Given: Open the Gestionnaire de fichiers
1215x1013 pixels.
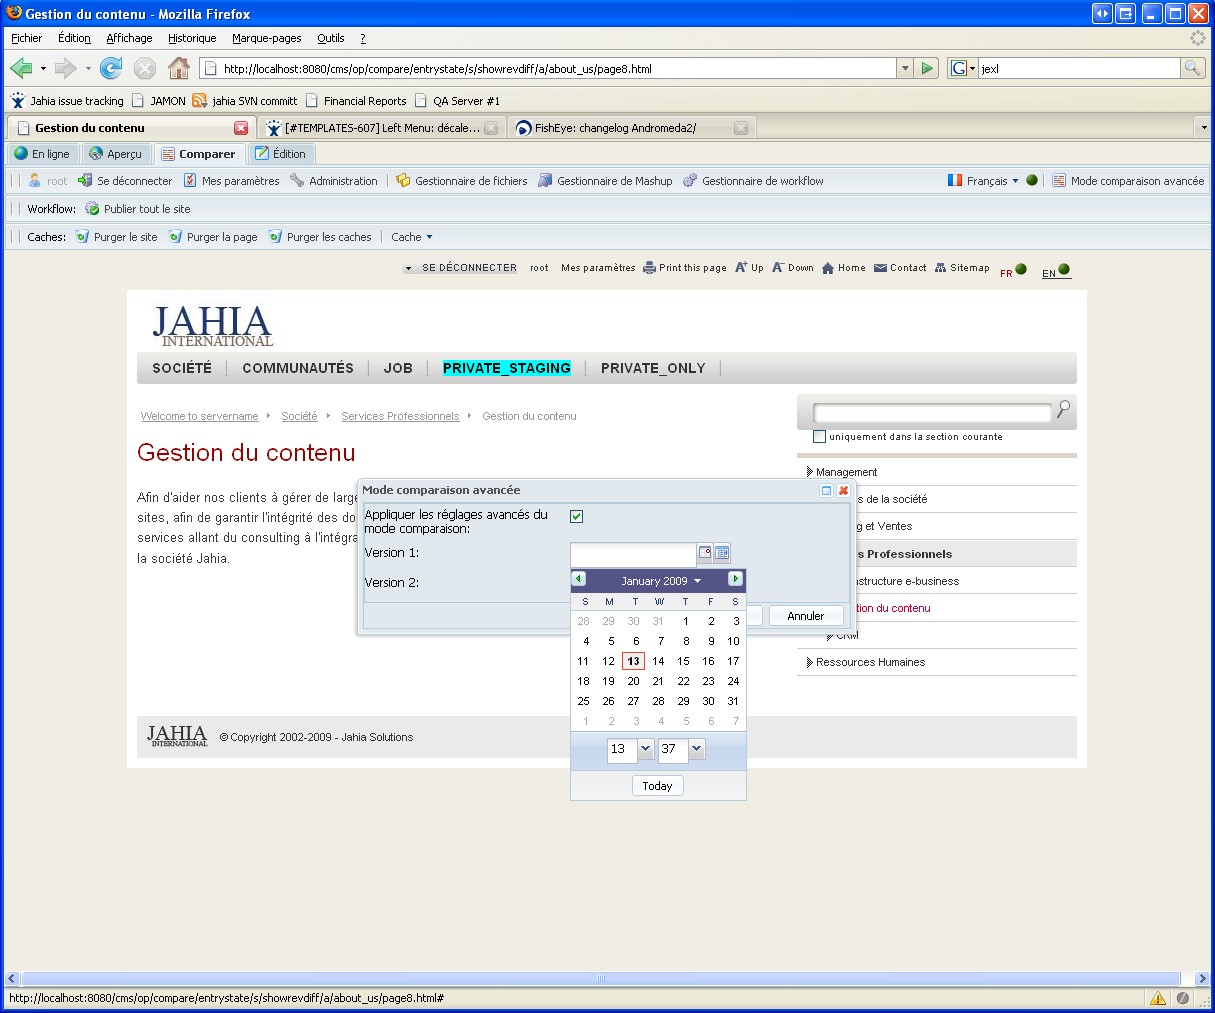Looking at the screenshot, I should pyautogui.click(x=461, y=181).
